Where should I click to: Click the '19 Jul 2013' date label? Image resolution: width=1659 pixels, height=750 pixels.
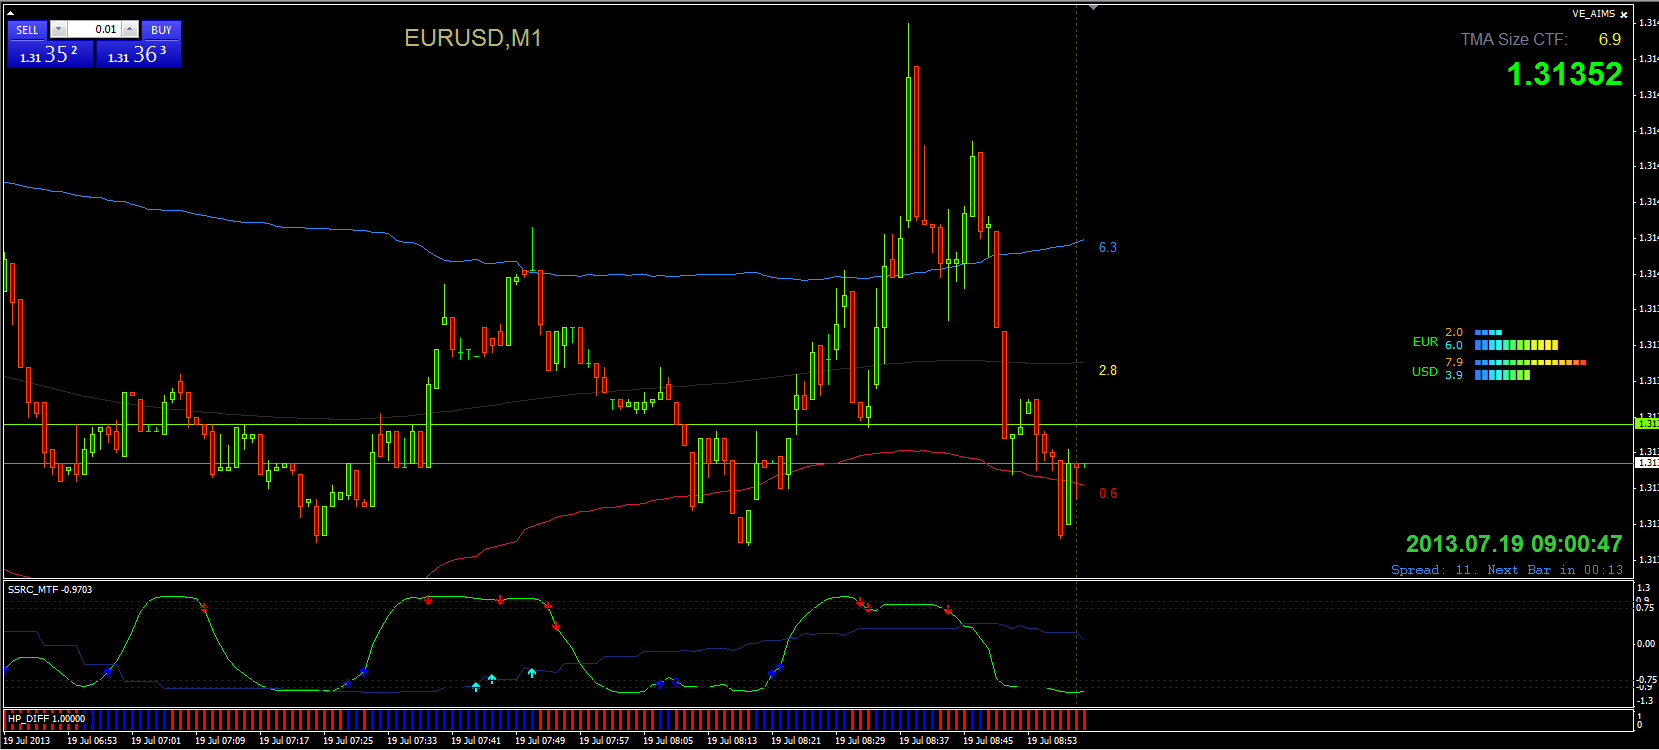[27, 741]
